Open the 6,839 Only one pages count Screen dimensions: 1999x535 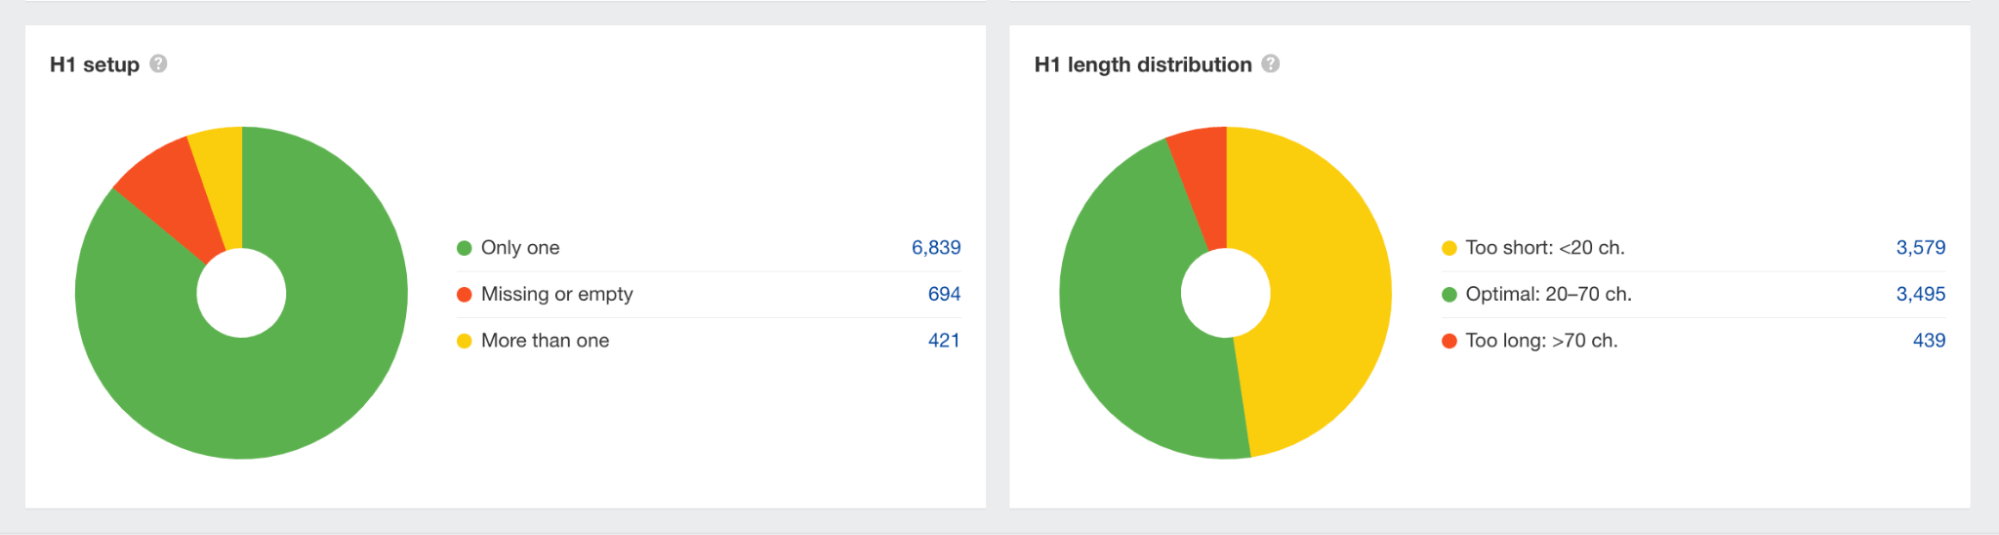[x=935, y=248]
